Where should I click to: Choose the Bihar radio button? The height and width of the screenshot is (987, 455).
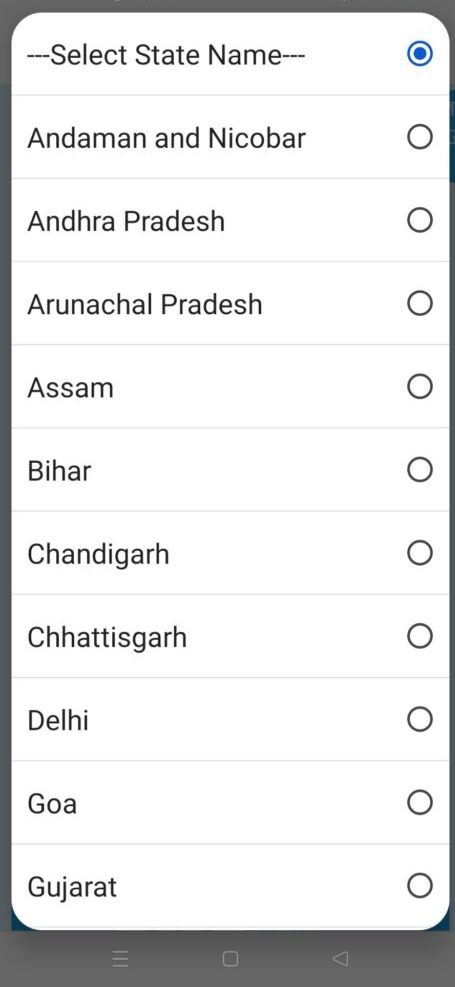(x=420, y=470)
